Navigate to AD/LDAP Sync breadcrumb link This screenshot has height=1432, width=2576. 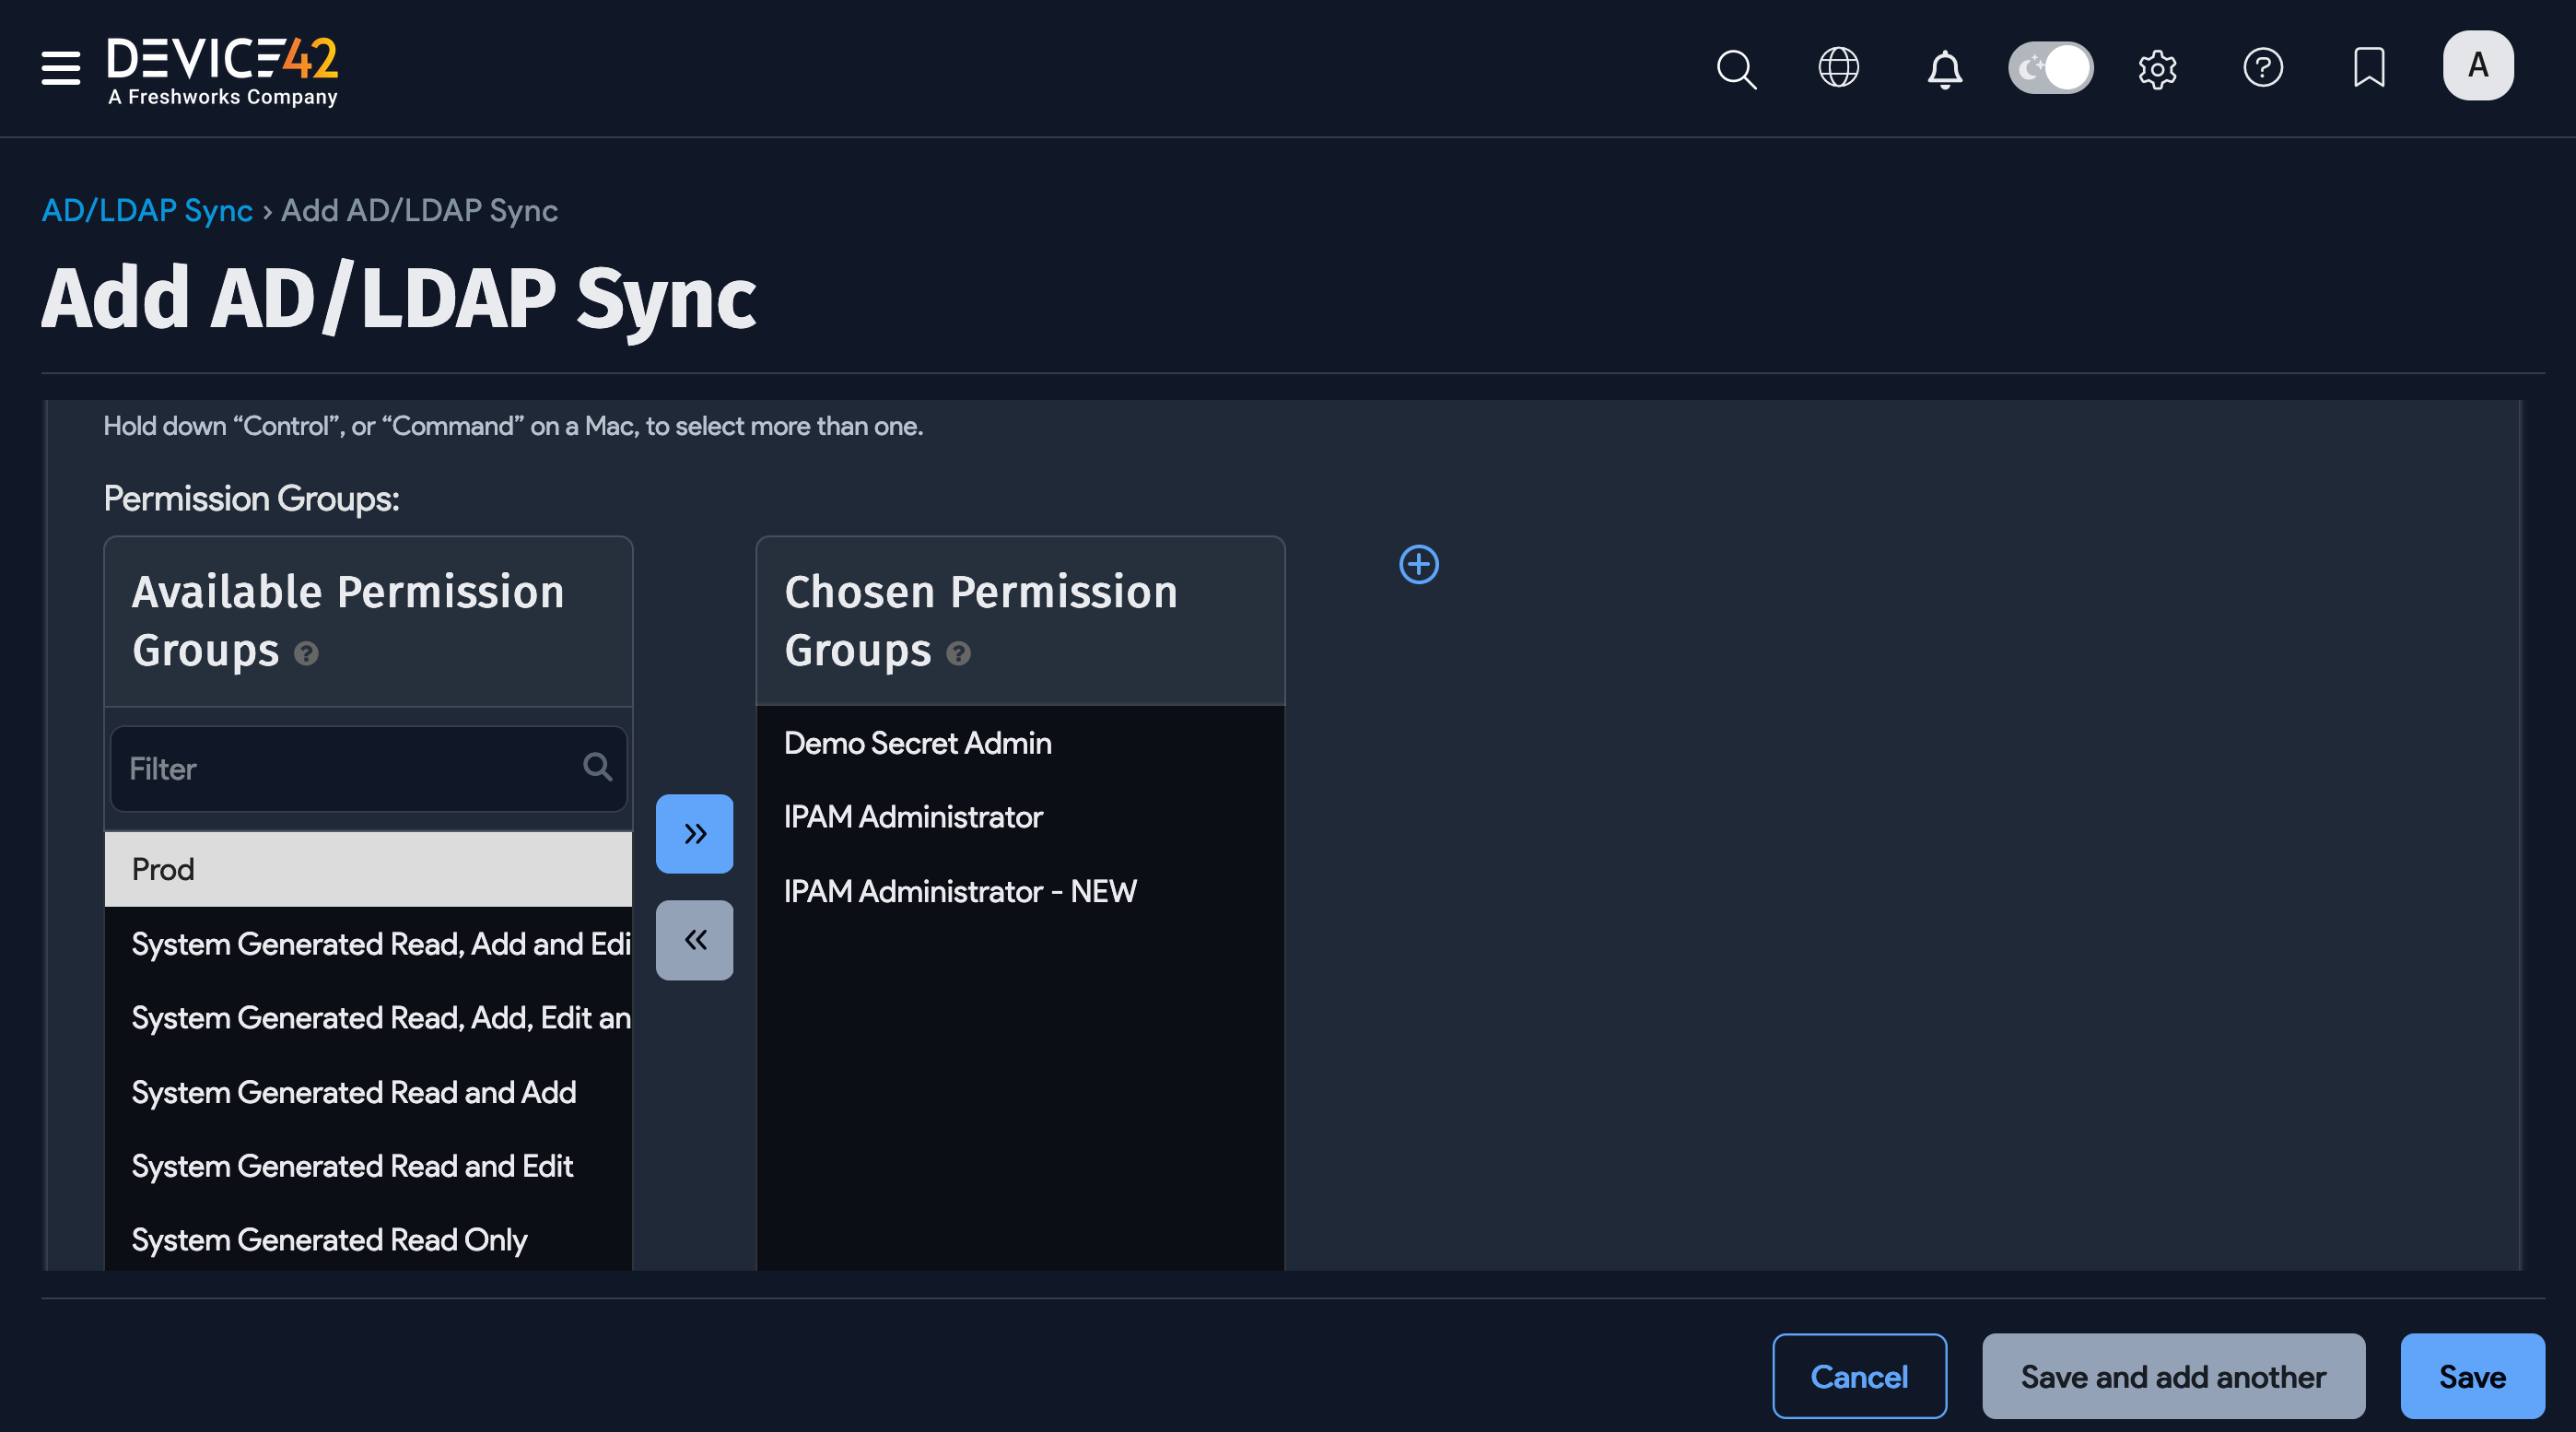(x=147, y=210)
